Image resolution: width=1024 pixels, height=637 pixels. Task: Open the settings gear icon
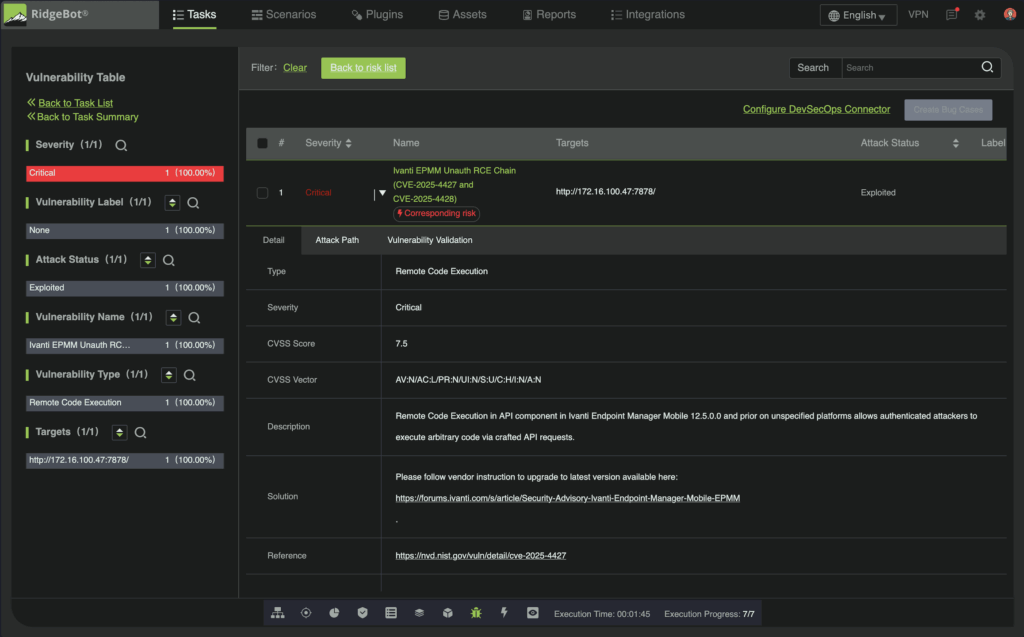[980, 14]
